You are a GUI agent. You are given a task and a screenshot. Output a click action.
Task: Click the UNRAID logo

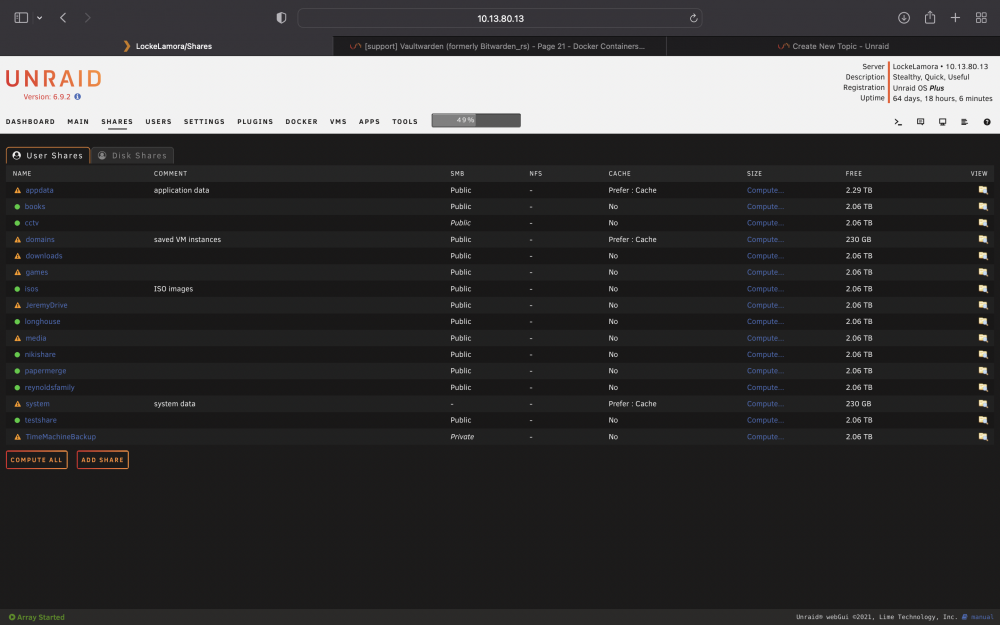(x=54, y=78)
